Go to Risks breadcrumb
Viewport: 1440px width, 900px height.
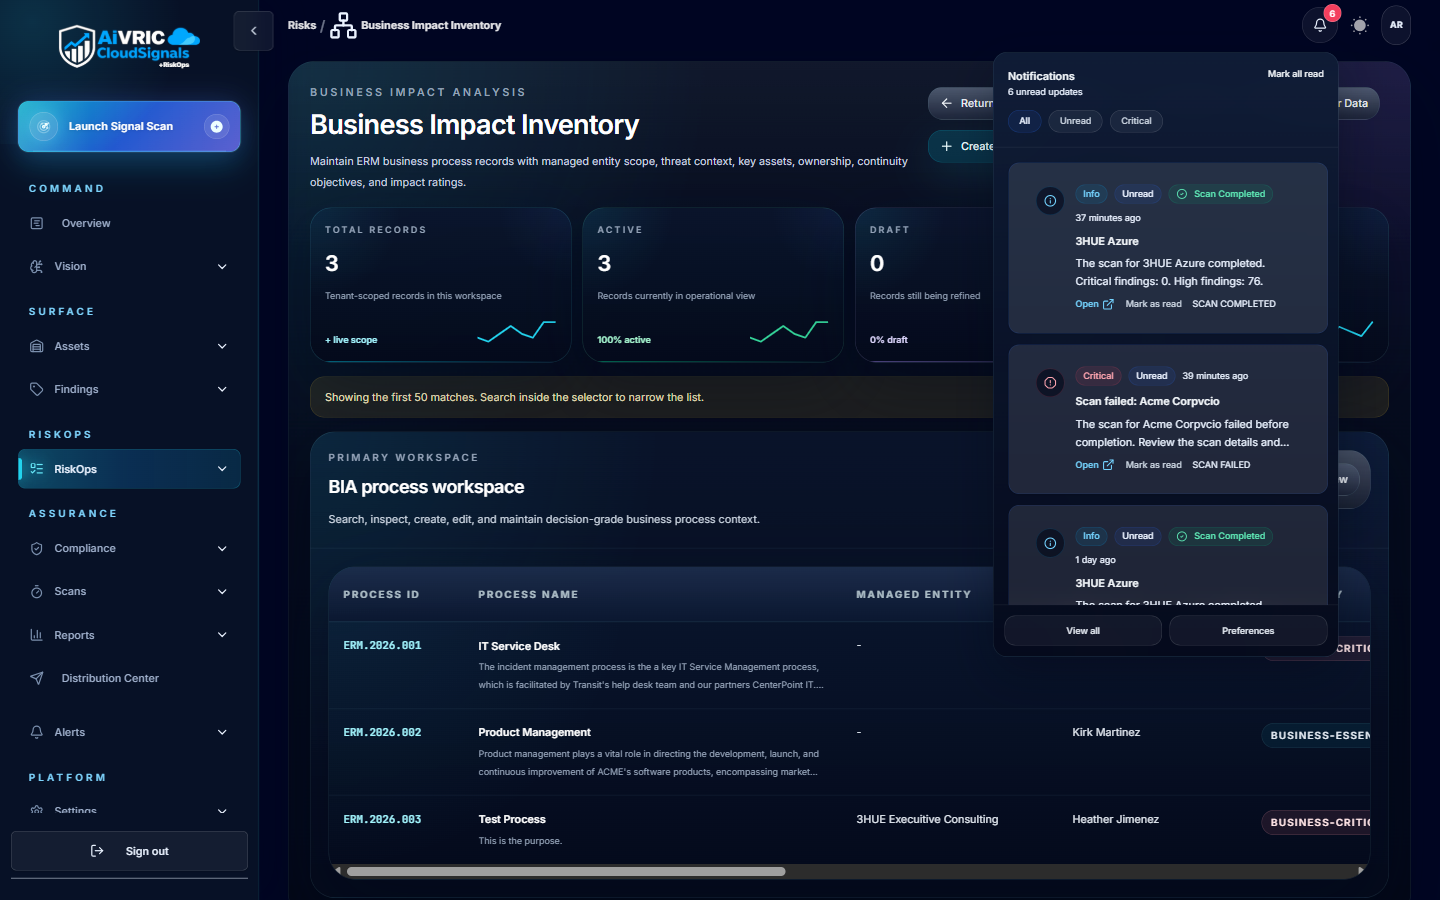pyautogui.click(x=302, y=25)
